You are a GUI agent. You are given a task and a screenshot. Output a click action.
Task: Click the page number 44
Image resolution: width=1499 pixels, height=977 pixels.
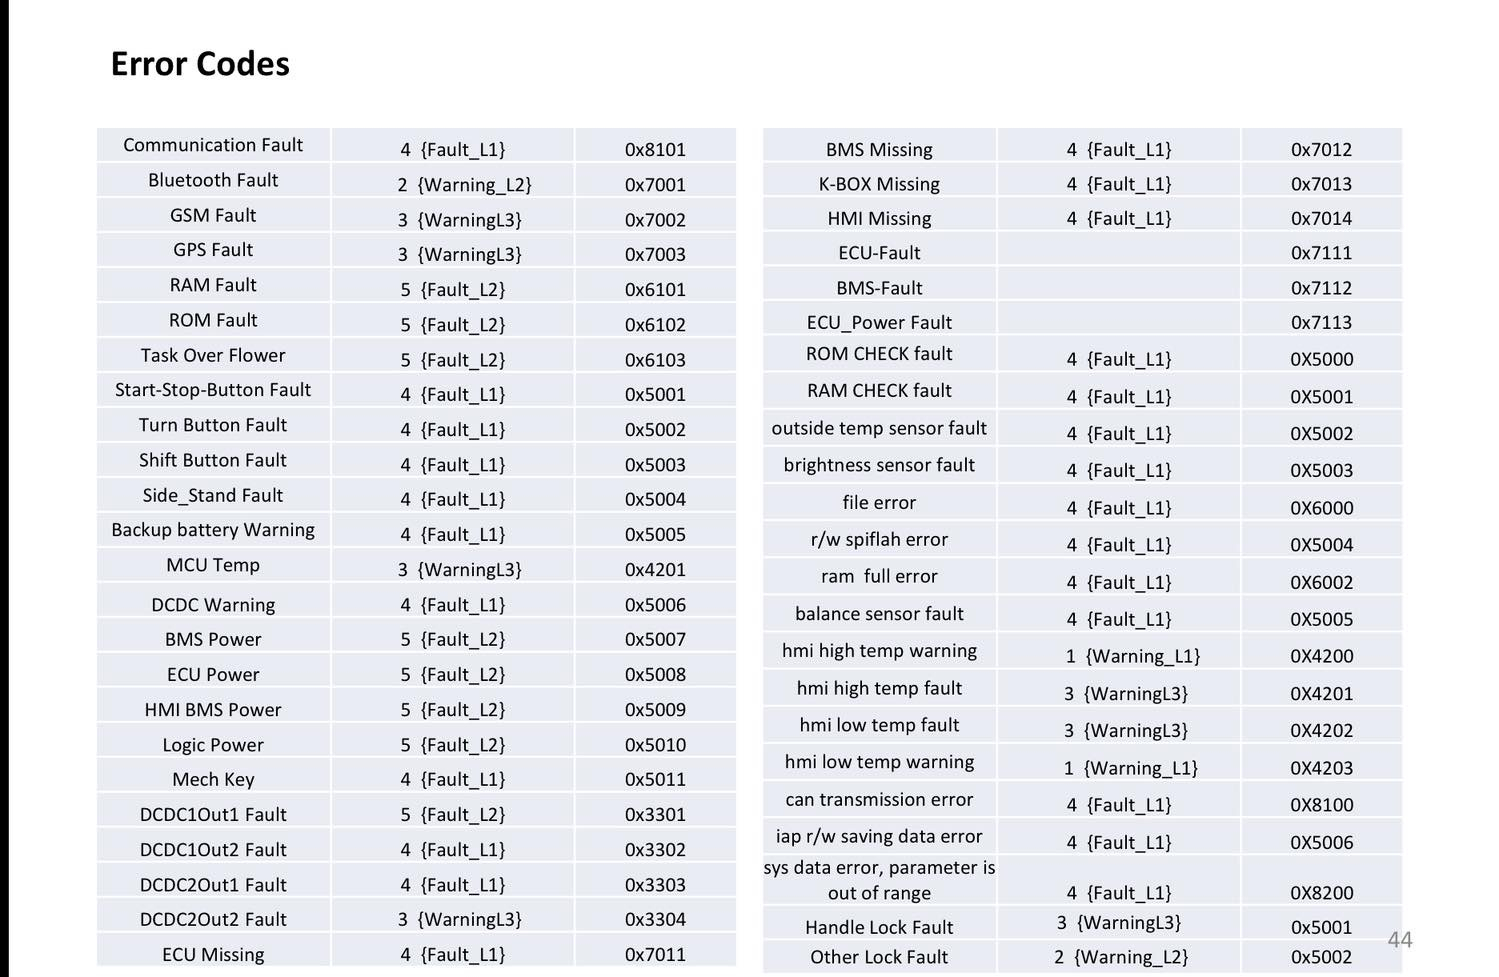coord(1400,940)
